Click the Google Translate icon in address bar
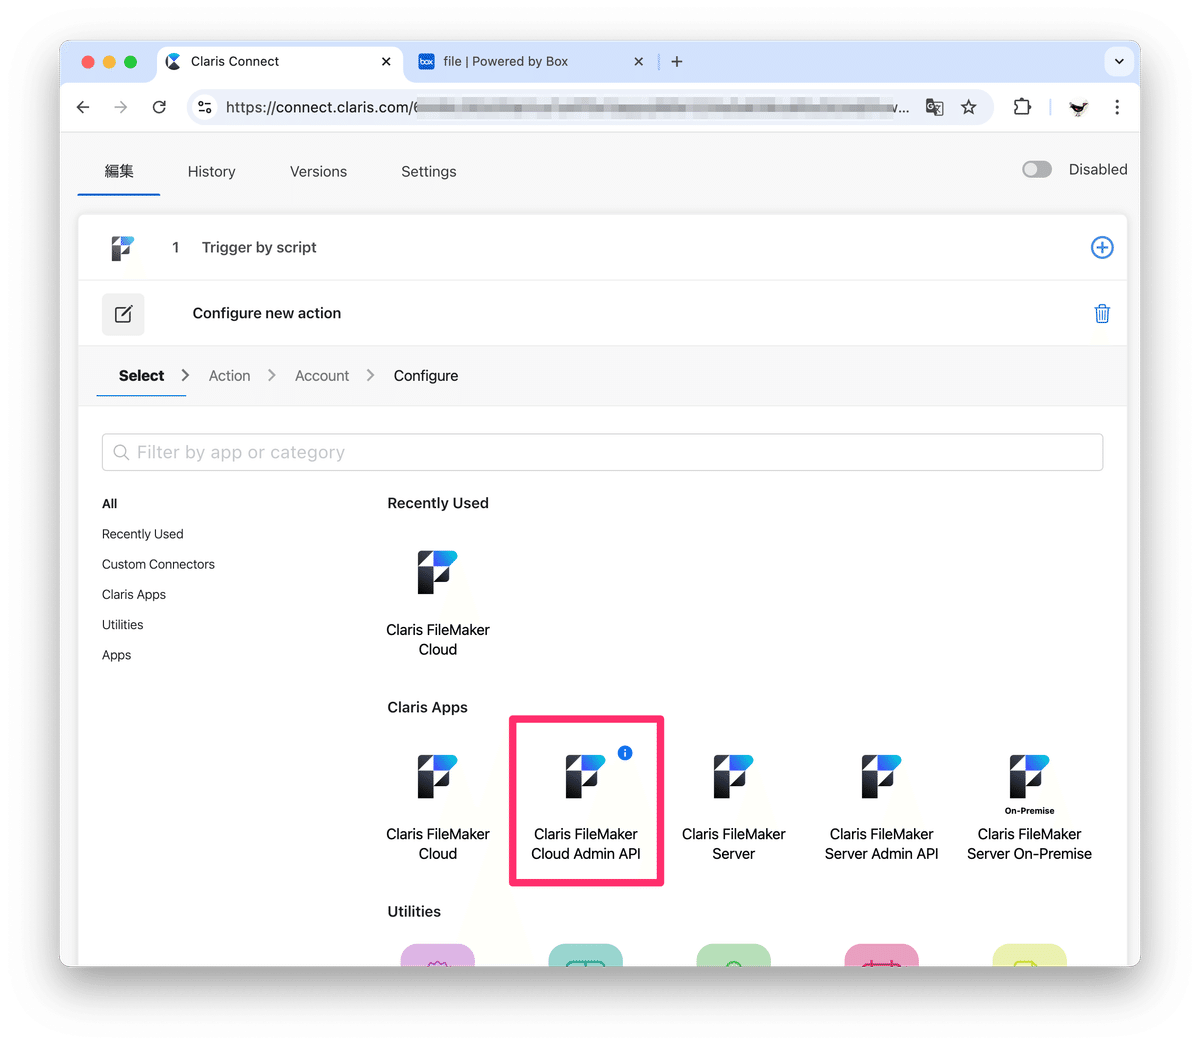The height and width of the screenshot is (1045, 1200). (x=934, y=107)
